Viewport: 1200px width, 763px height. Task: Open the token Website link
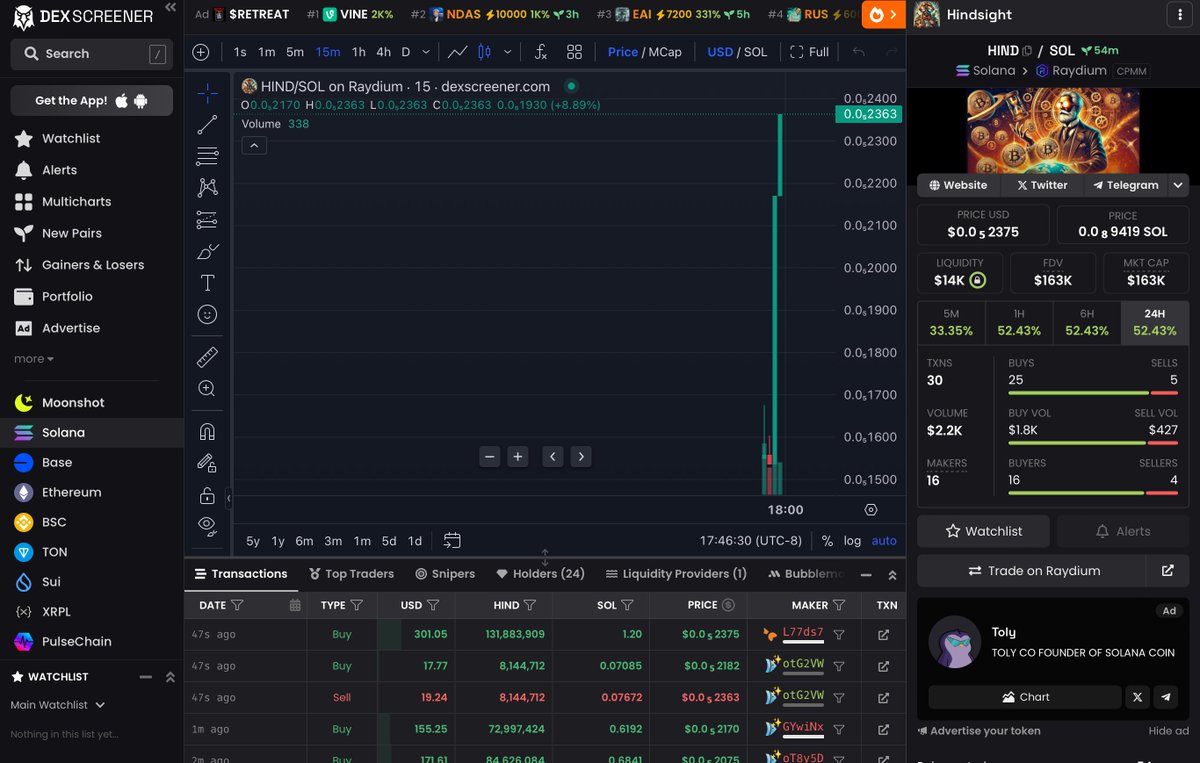[957, 185]
